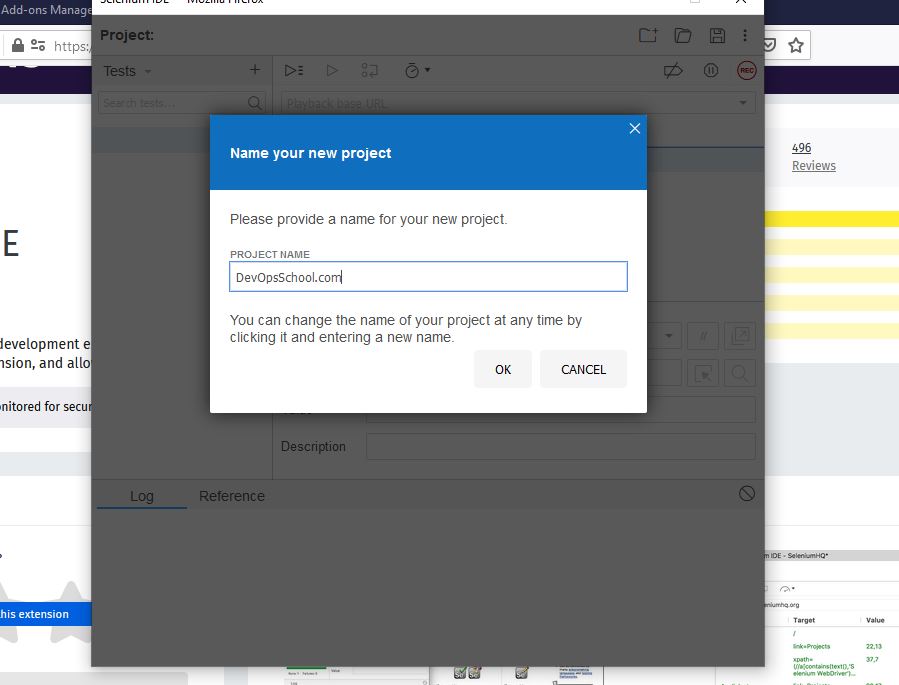Open the three-dot more options menu
Image resolution: width=899 pixels, height=685 pixels.
pyautogui.click(x=745, y=36)
